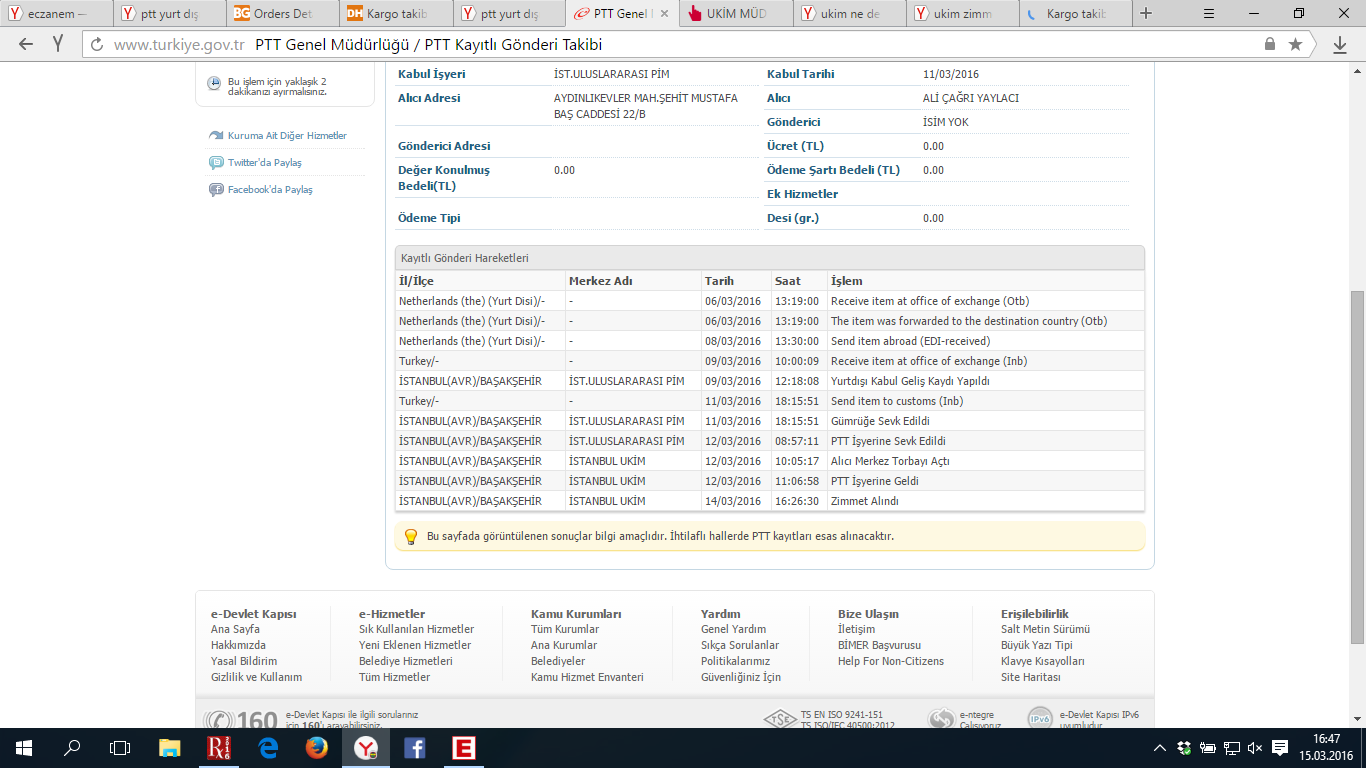Image resolution: width=1366 pixels, height=768 pixels.
Task: Click the Zimmet Alındı table cell
Action: (x=986, y=501)
